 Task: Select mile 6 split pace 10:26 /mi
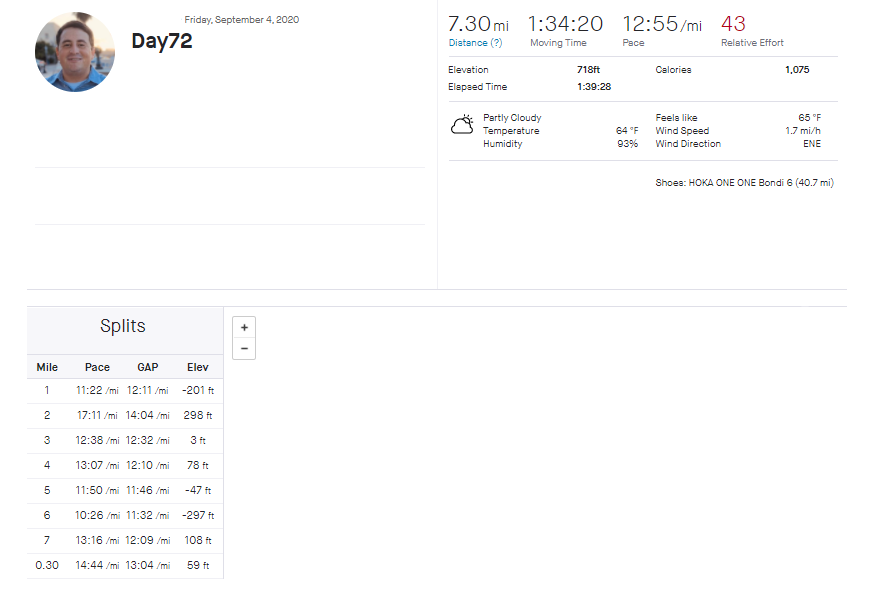97,515
